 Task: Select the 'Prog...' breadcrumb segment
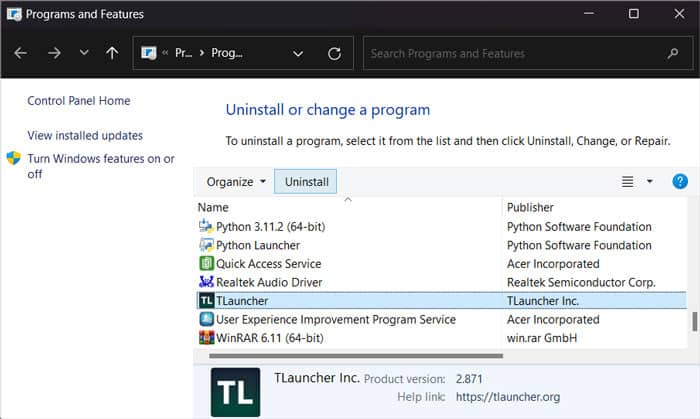pos(227,53)
